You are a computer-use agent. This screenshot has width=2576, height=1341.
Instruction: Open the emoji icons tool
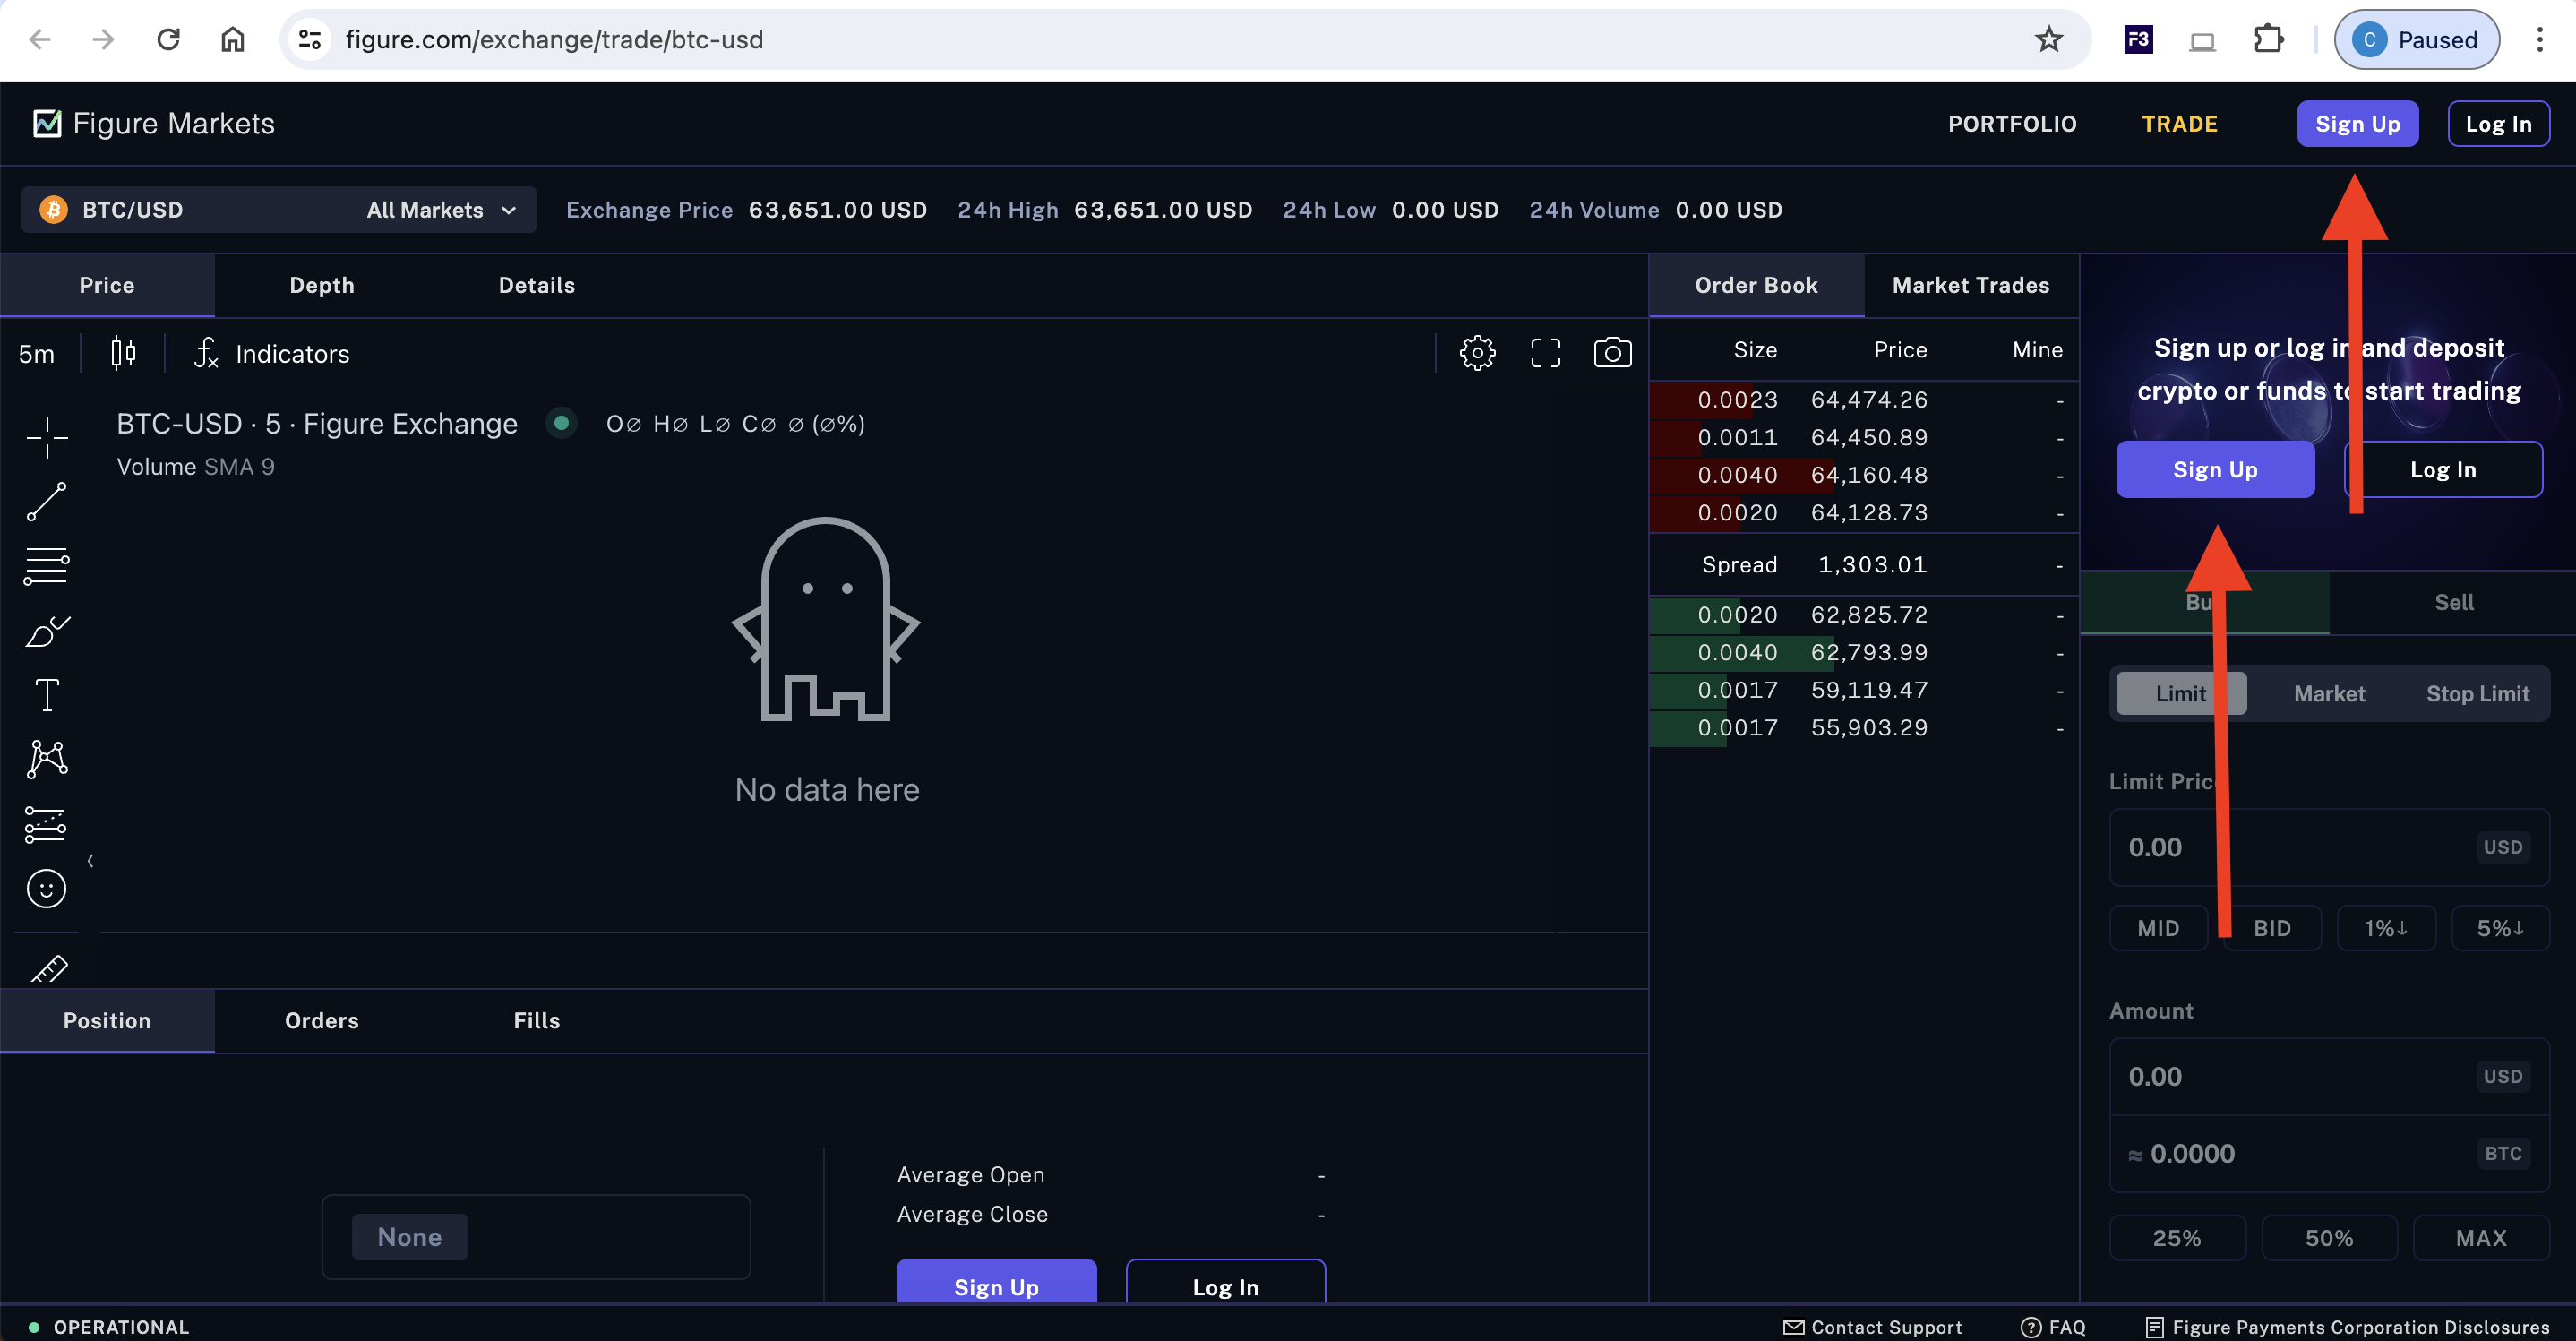click(x=47, y=889)
